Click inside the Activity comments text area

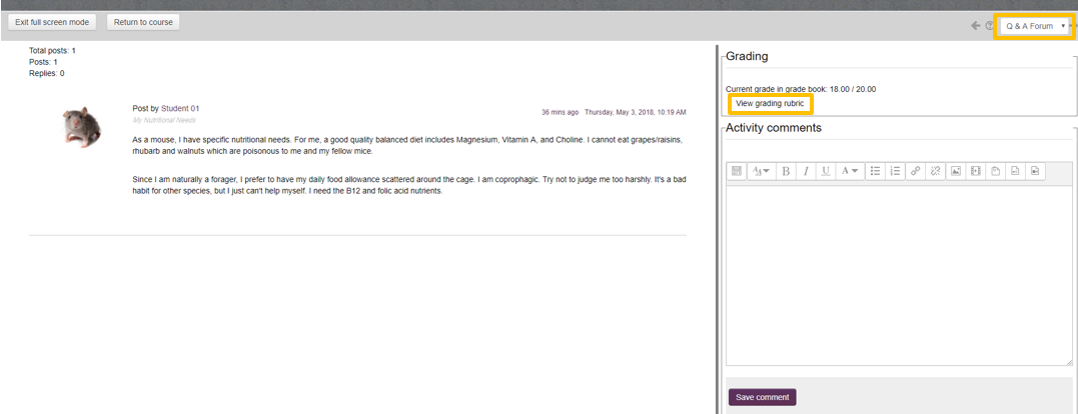click(898, 275)
